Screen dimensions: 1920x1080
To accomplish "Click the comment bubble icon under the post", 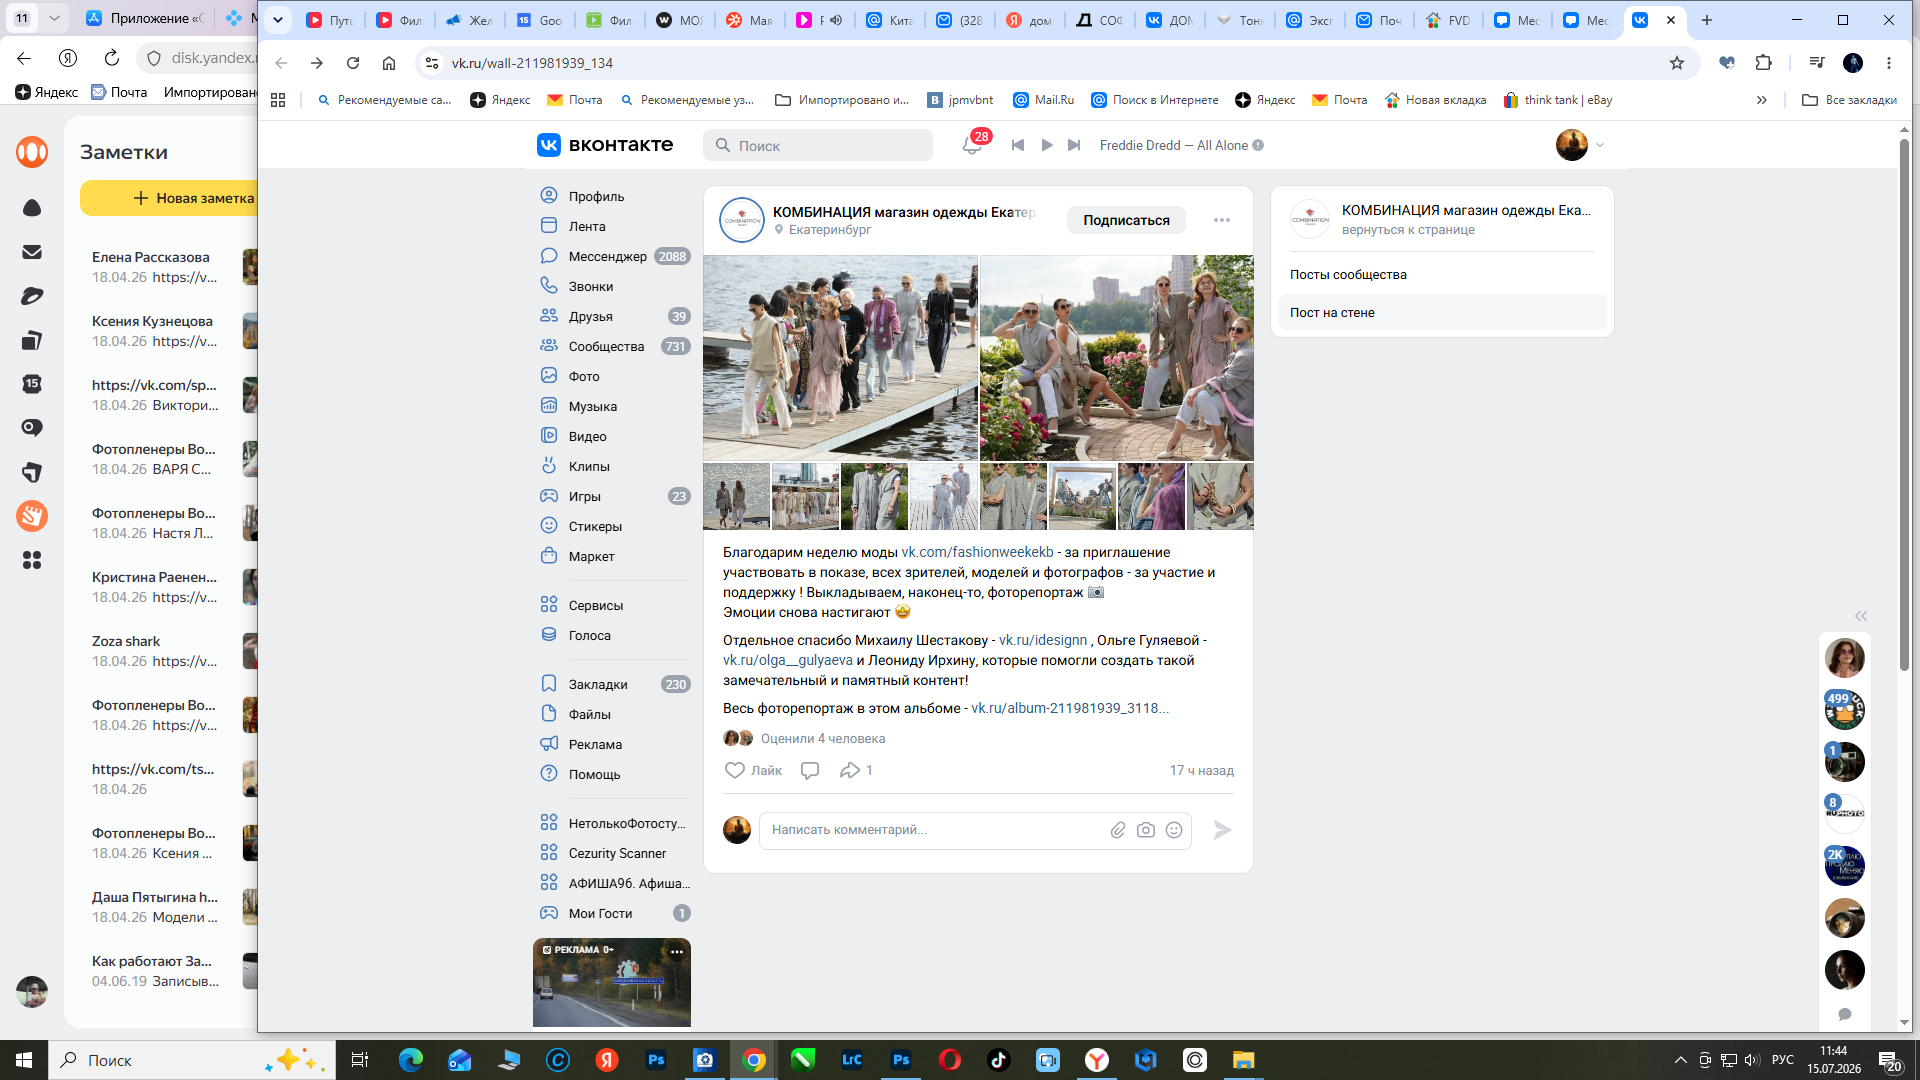I will (810, 770).
